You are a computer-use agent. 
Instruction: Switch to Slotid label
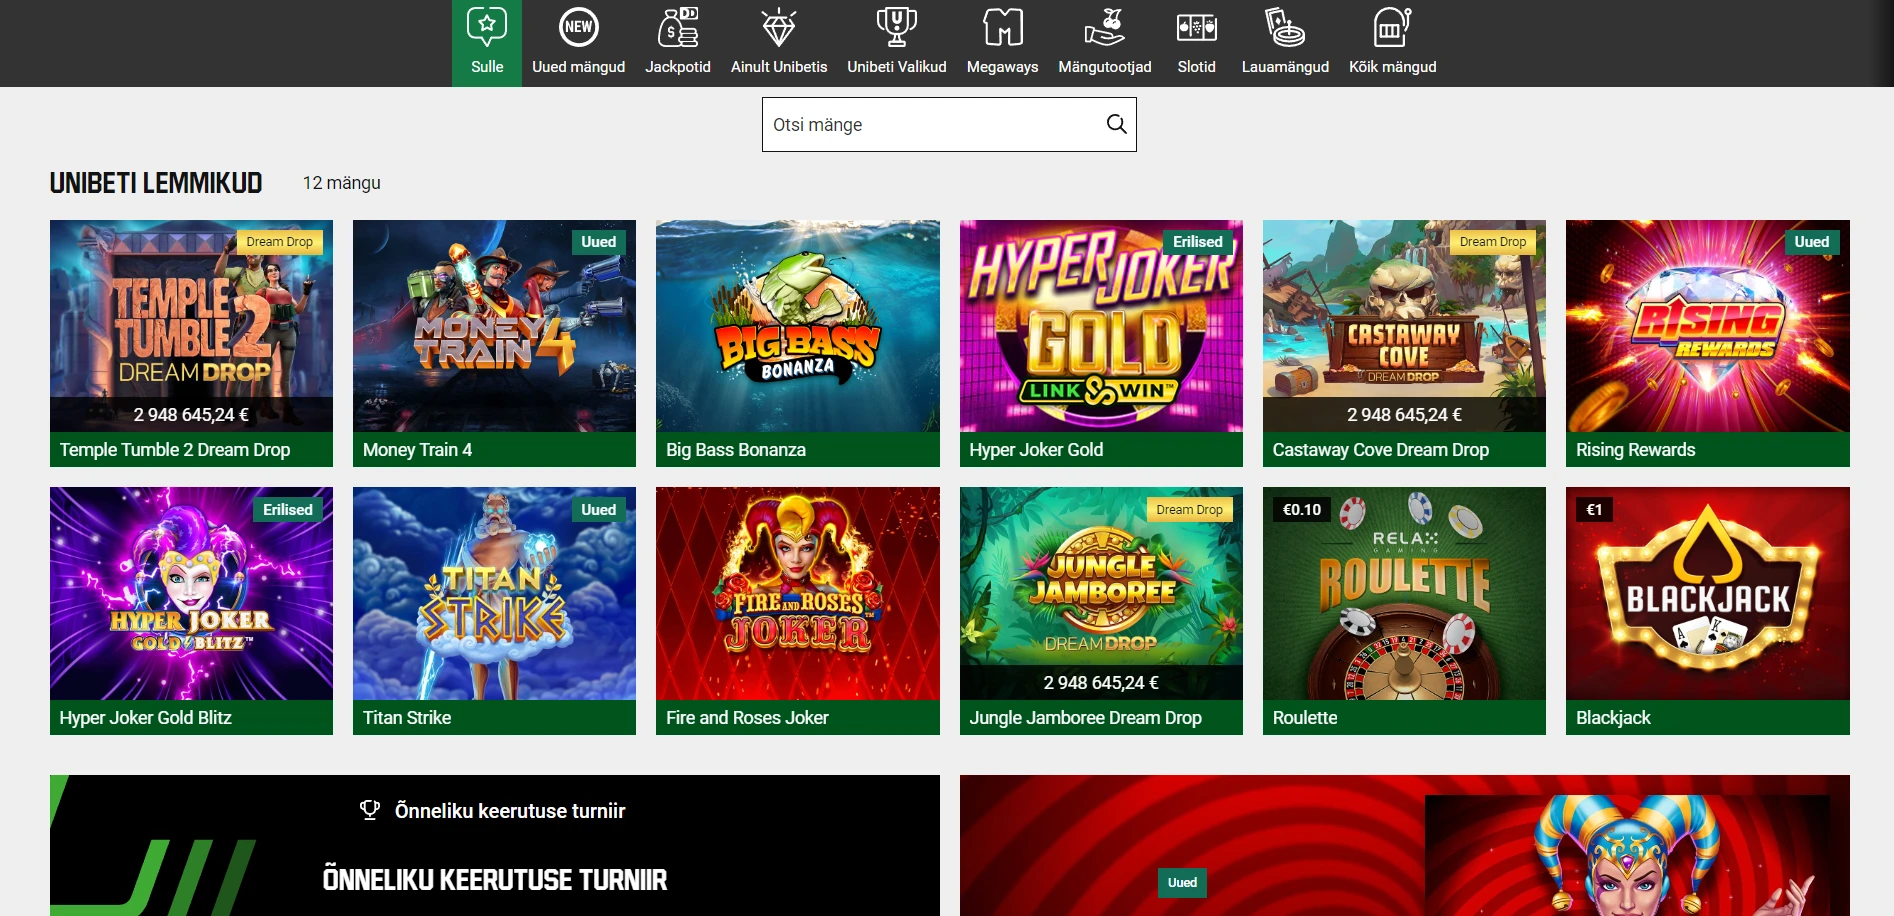click(1196, 67)
